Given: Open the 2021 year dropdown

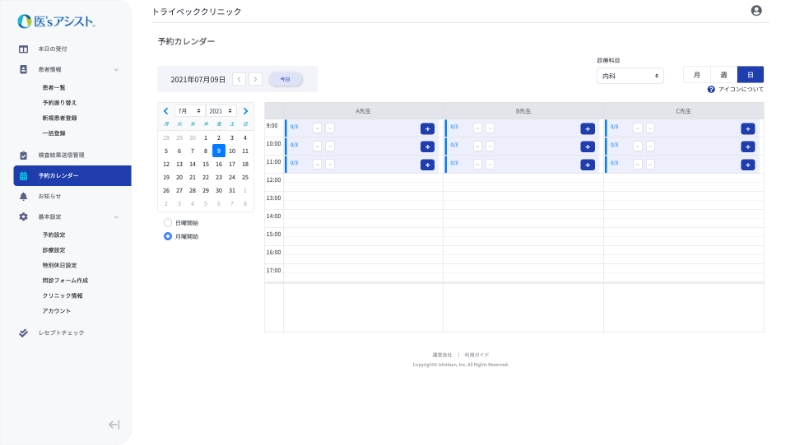Looking at the screenshot, I should [222, 110].
